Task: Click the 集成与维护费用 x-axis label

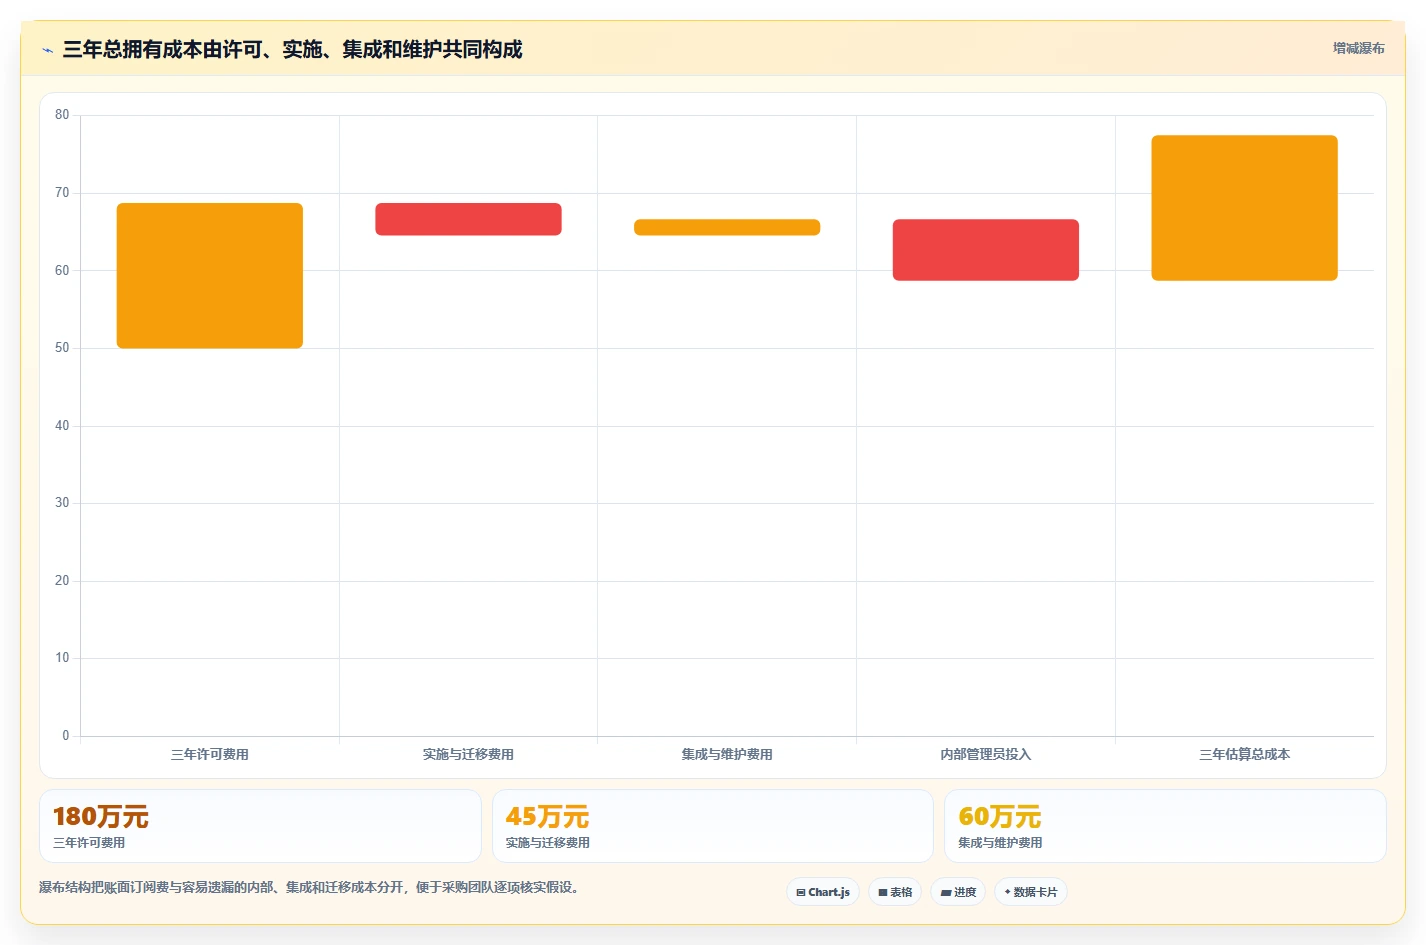Action: click(x=727, y=754)
